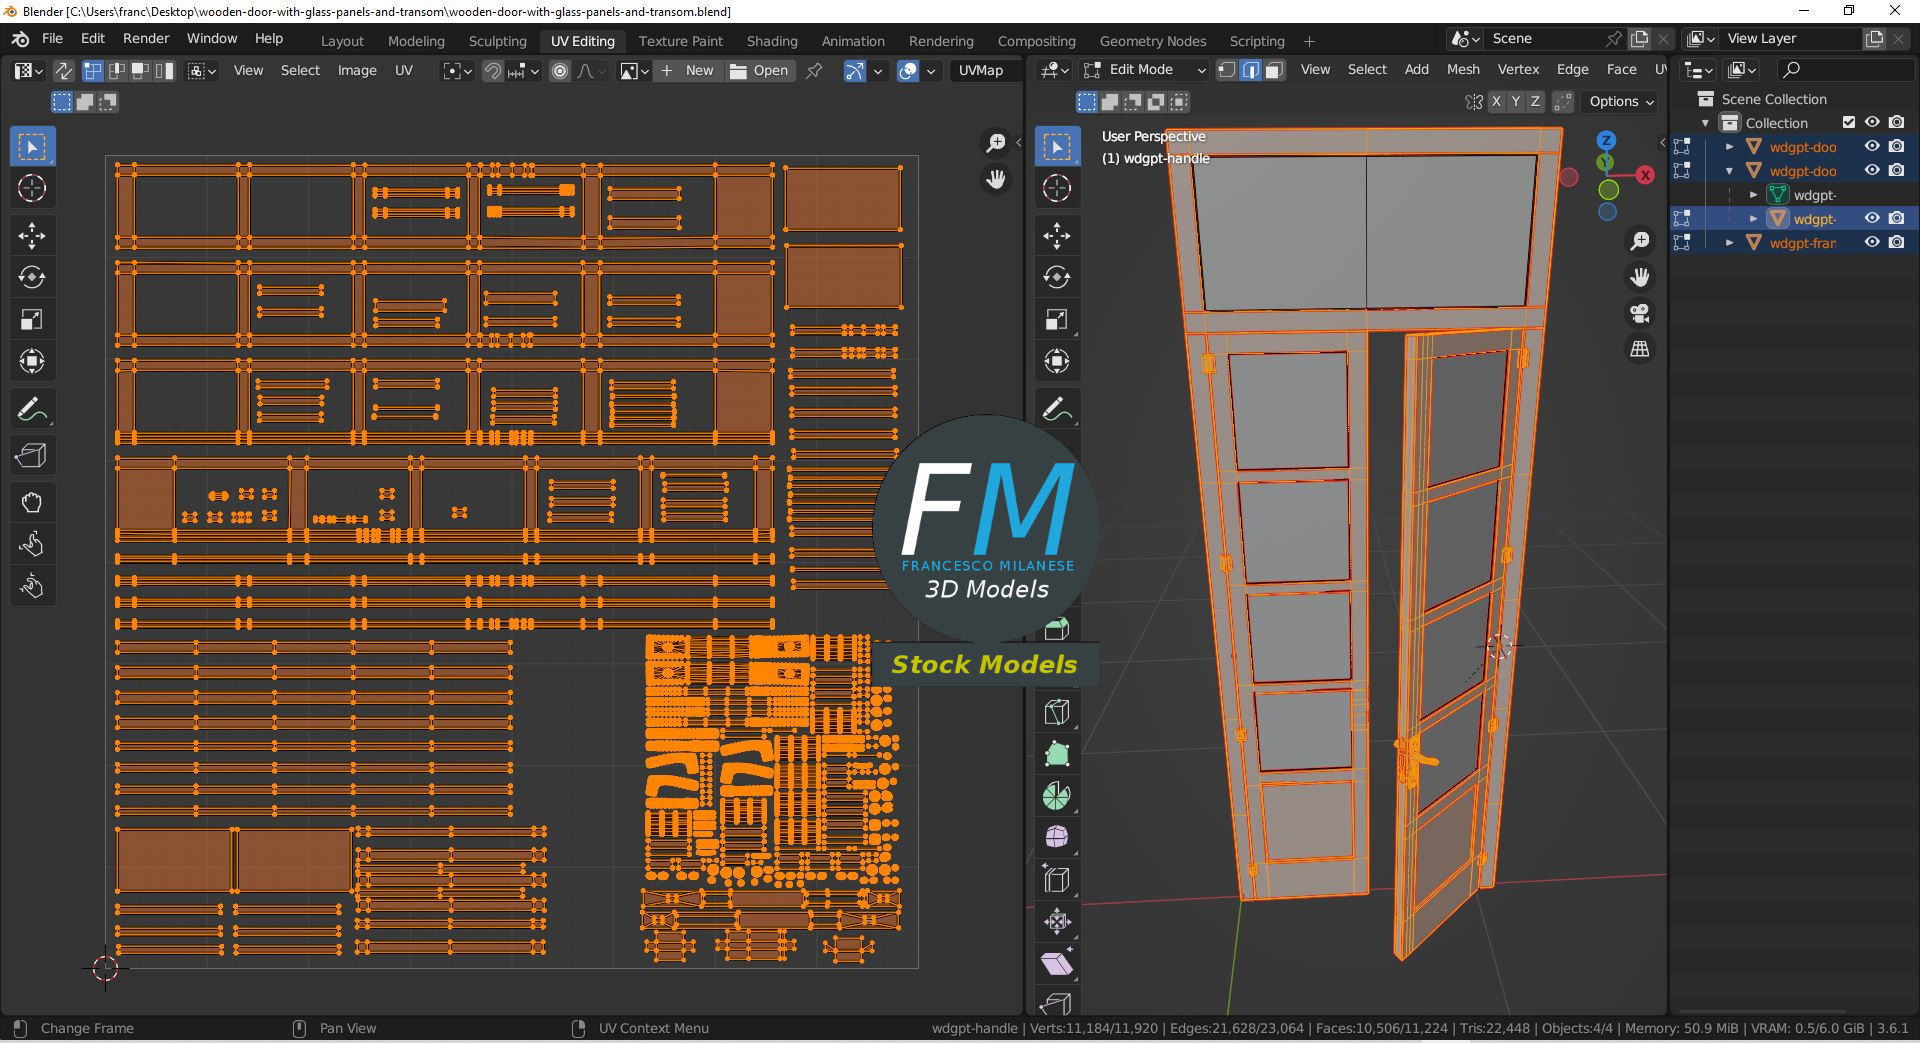Select the Move tool in UV editor

coord(32,236)
